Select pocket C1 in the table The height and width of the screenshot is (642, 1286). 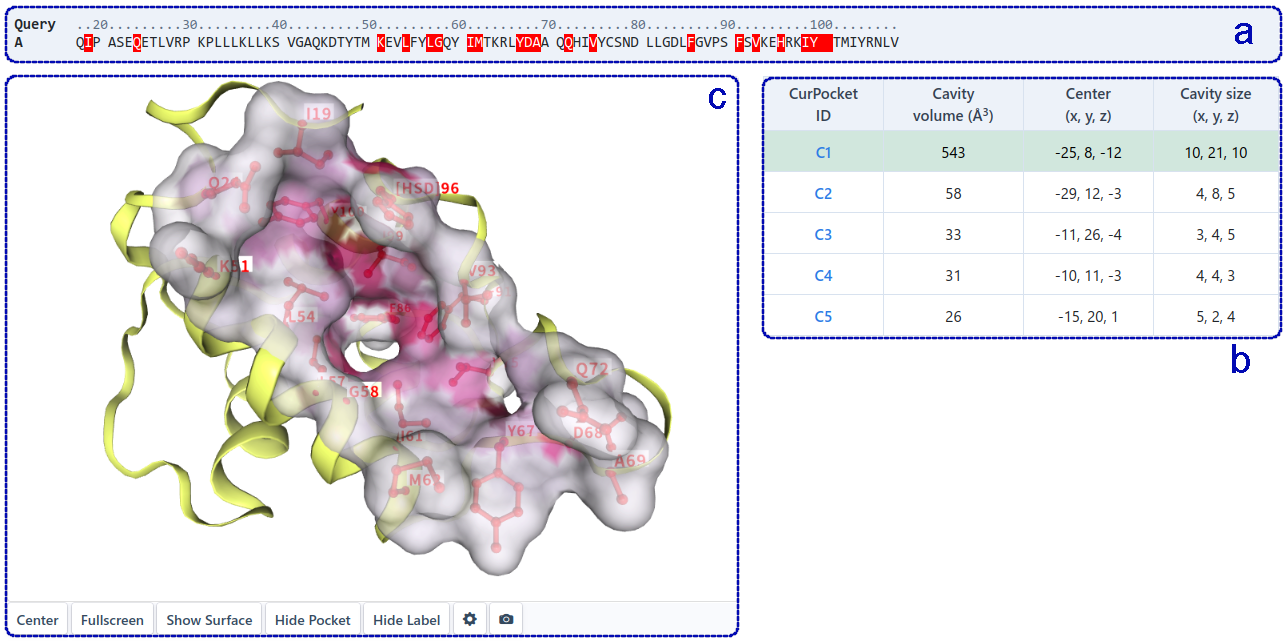tap(823, 153)
